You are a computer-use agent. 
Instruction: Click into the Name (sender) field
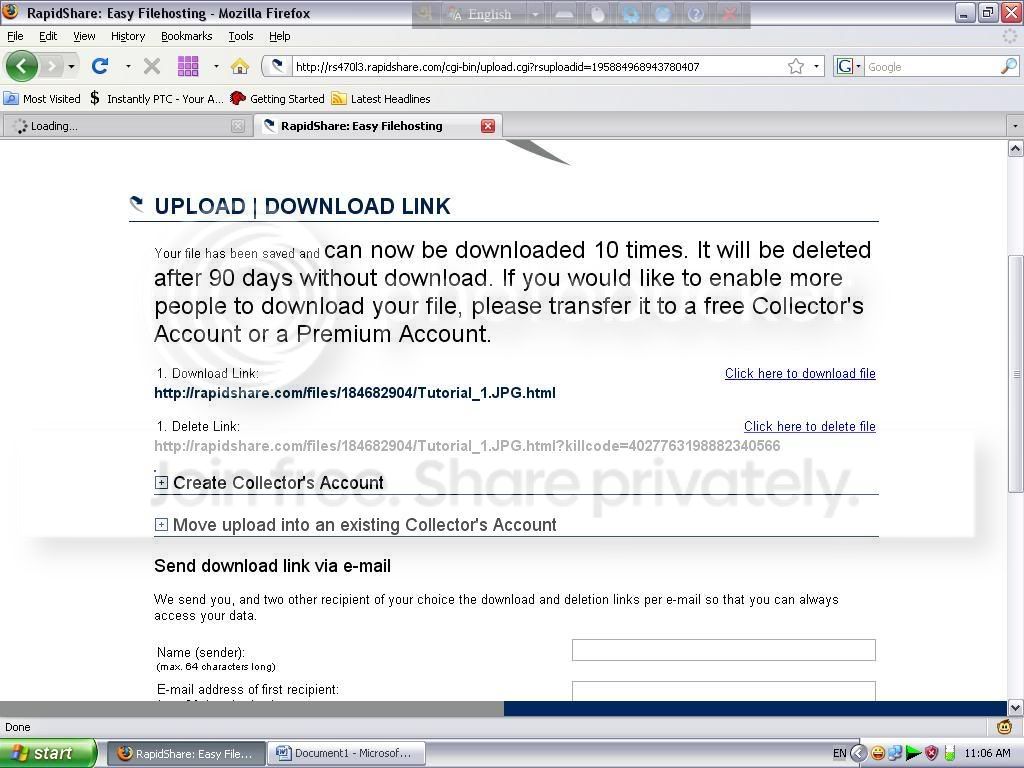(724, 650)
